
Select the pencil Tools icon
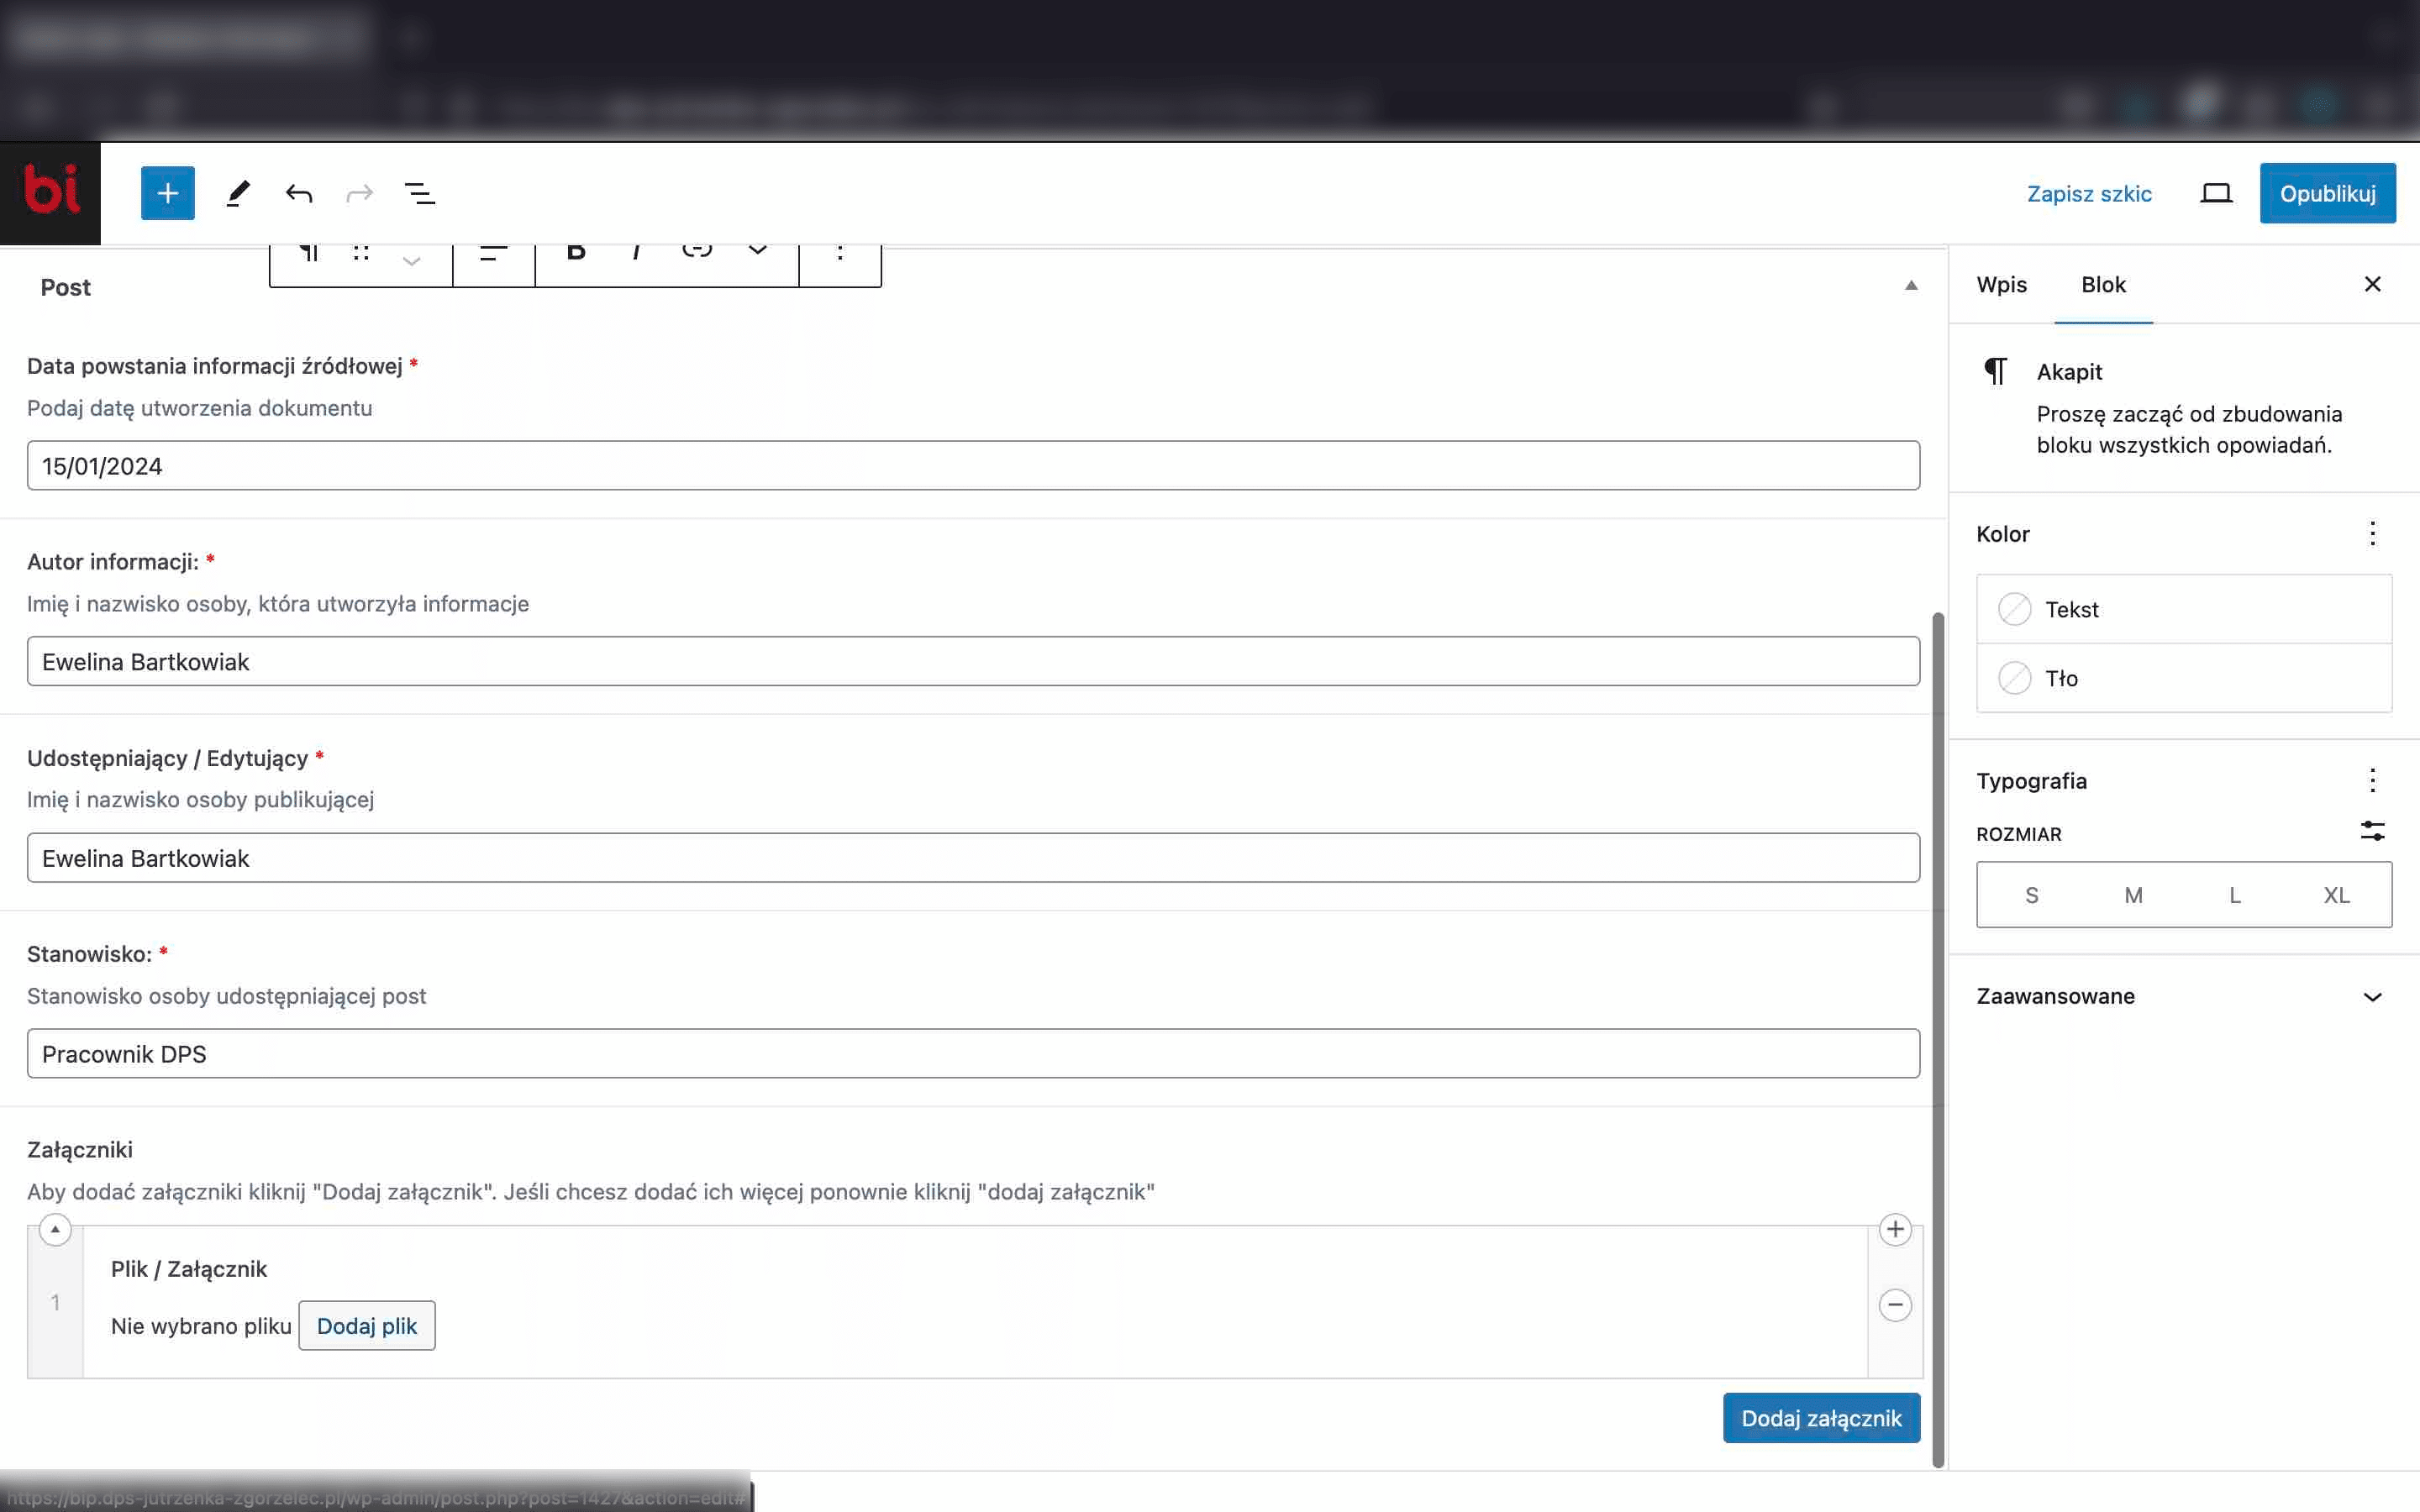point(237,193)
